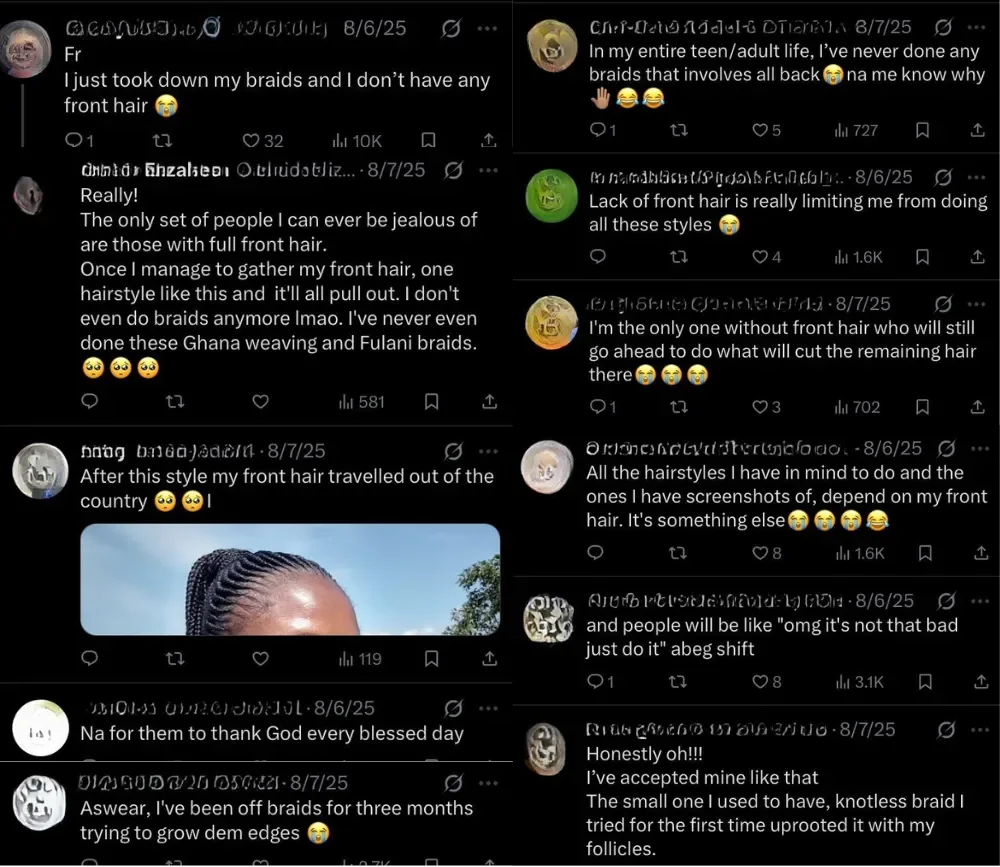Viewport: 1000px width, 867px height.
Task: Open more options on "never done any braids" tweet
Action: (976, 27)
